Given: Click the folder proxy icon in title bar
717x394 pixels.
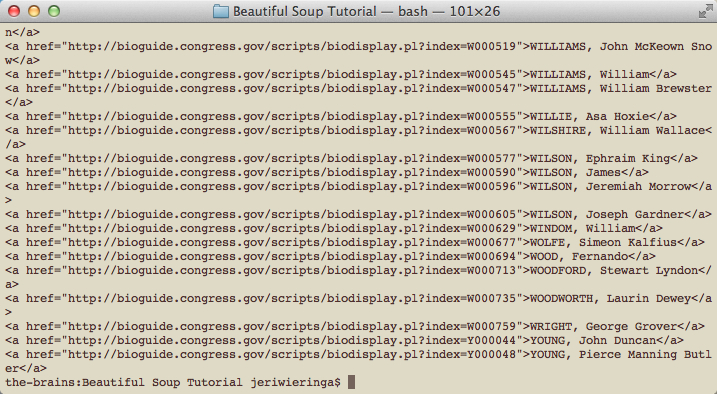Looking at the screenshot, I should [x=221, y=11].
